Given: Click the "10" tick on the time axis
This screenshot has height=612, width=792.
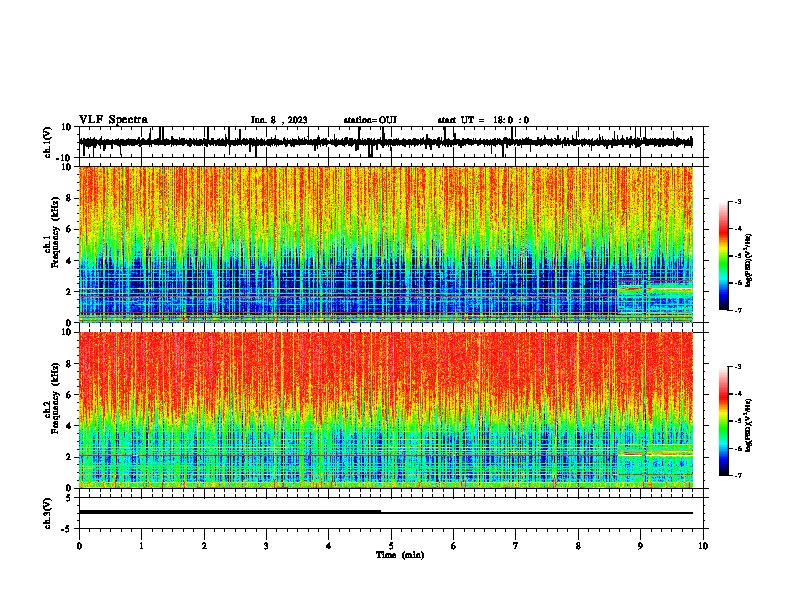Looking at the screenshot, I should click(x=703, y=546).
